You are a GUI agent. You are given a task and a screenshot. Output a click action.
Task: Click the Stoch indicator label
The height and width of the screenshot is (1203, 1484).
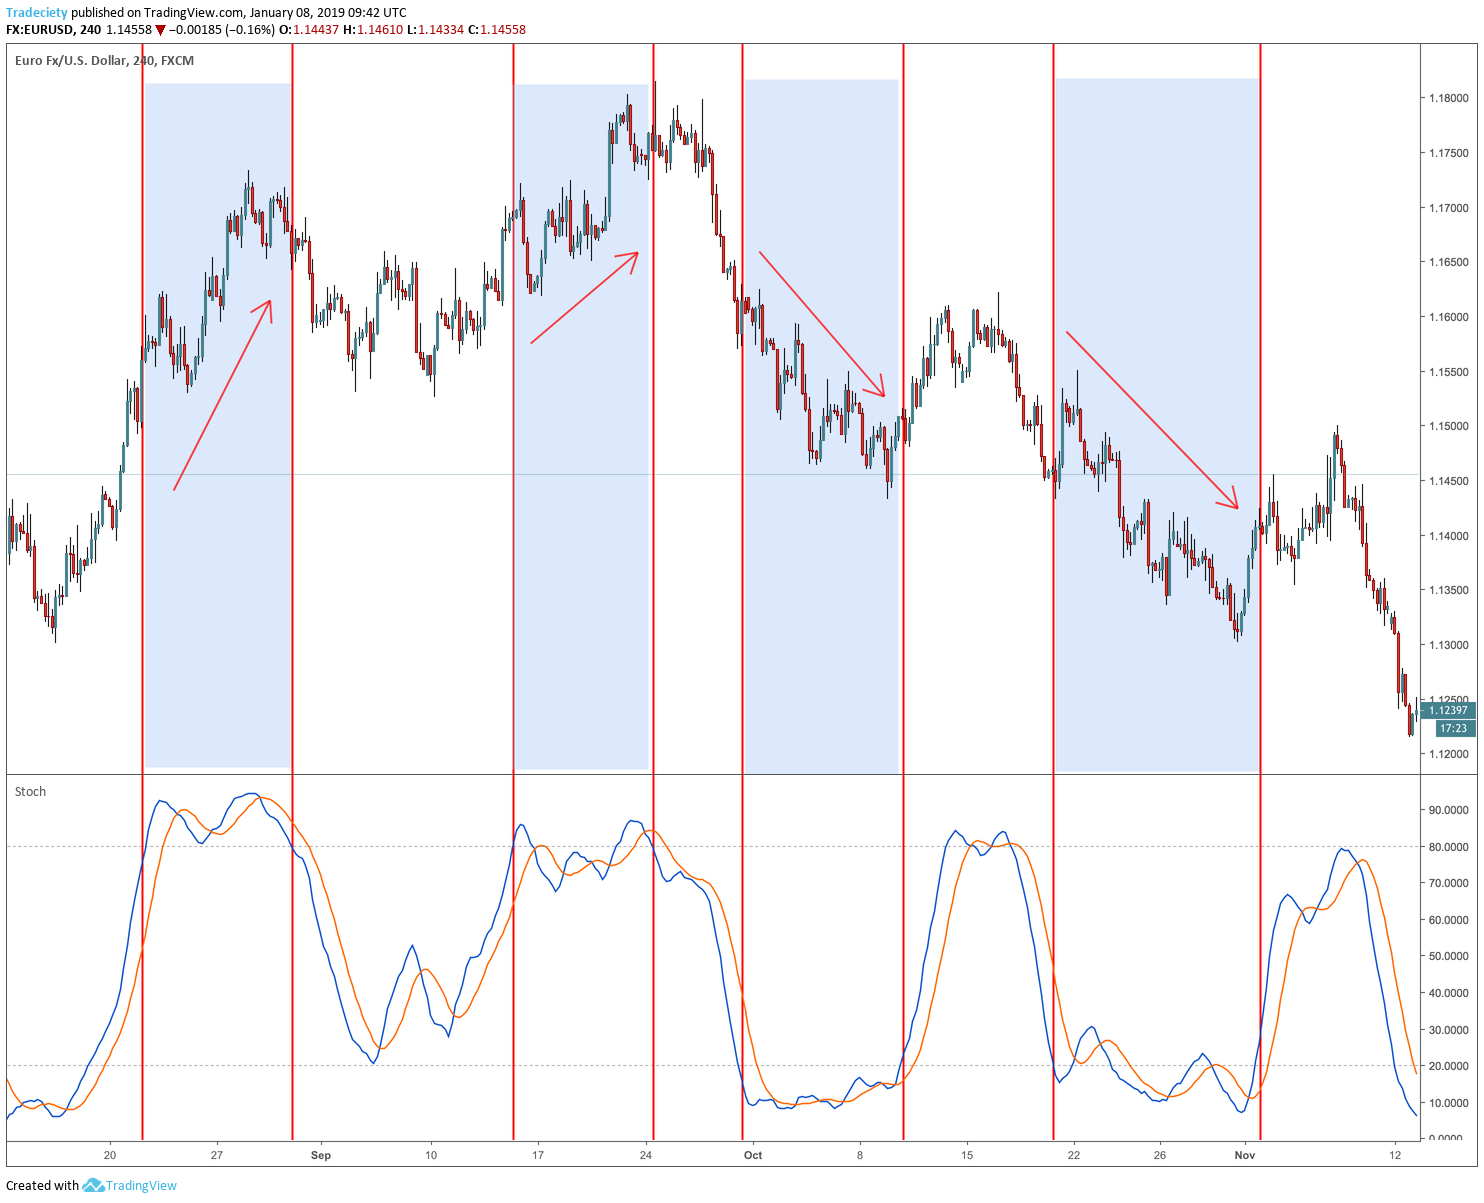pyautogui.click(x=30, y=792)
